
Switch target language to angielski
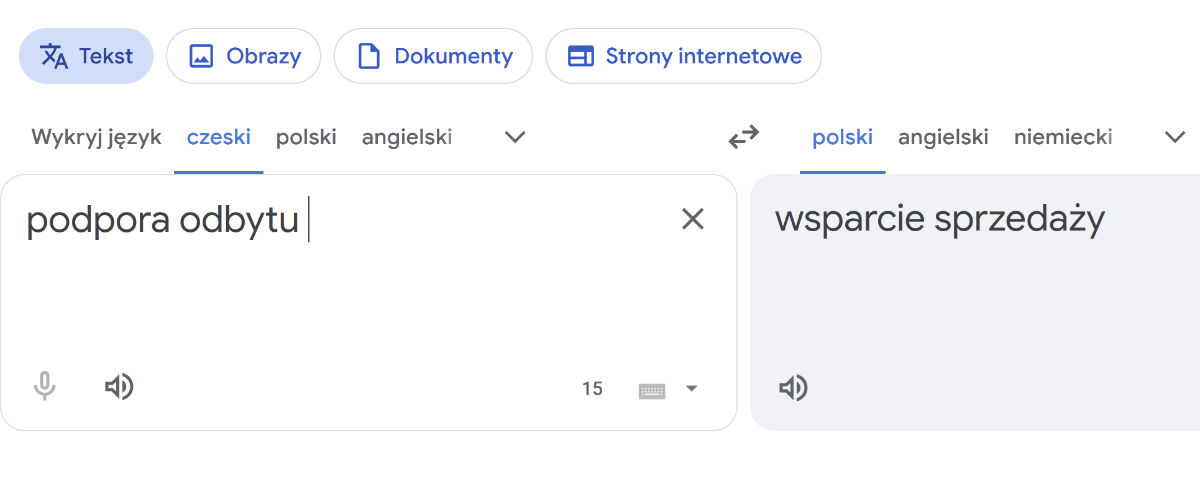click(x=943, y=137)
